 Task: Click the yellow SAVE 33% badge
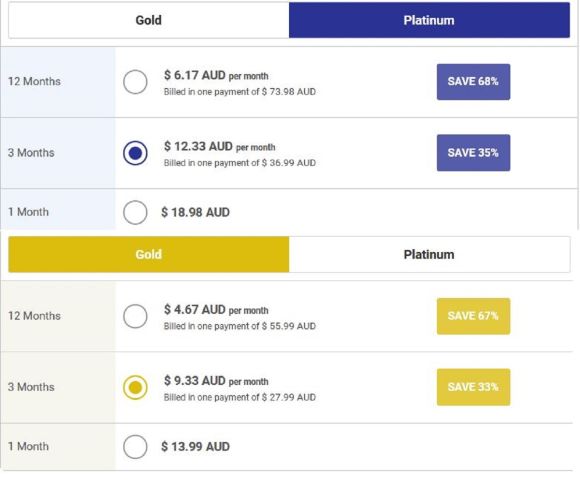(x=473, y=387)
